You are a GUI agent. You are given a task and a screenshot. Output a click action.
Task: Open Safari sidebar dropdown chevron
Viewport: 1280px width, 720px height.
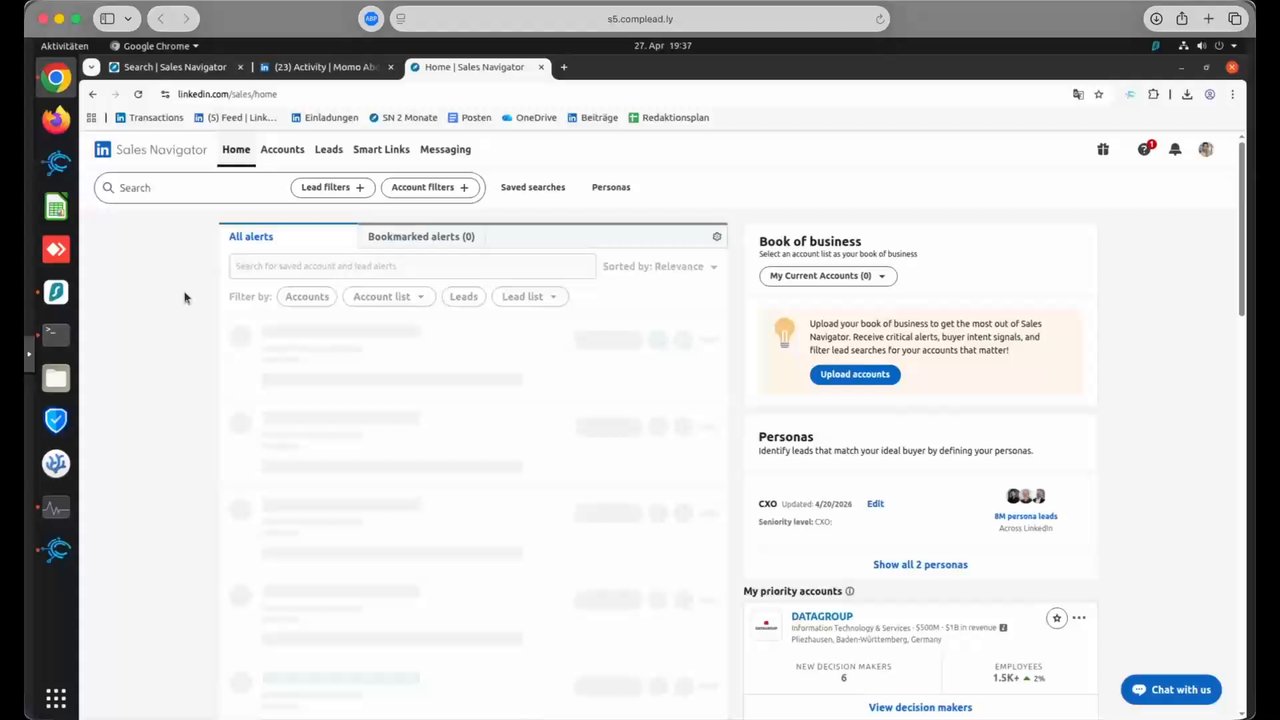(x=128, y=18)
